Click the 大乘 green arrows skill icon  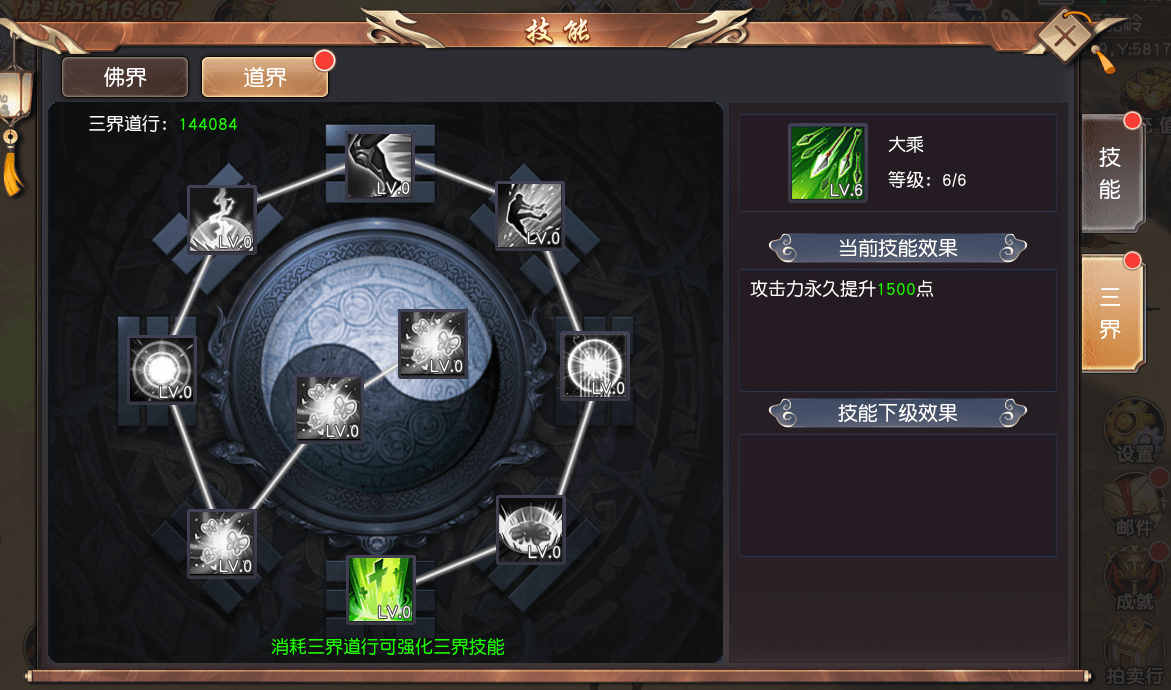pyautogui.click(x=828, y=163)
